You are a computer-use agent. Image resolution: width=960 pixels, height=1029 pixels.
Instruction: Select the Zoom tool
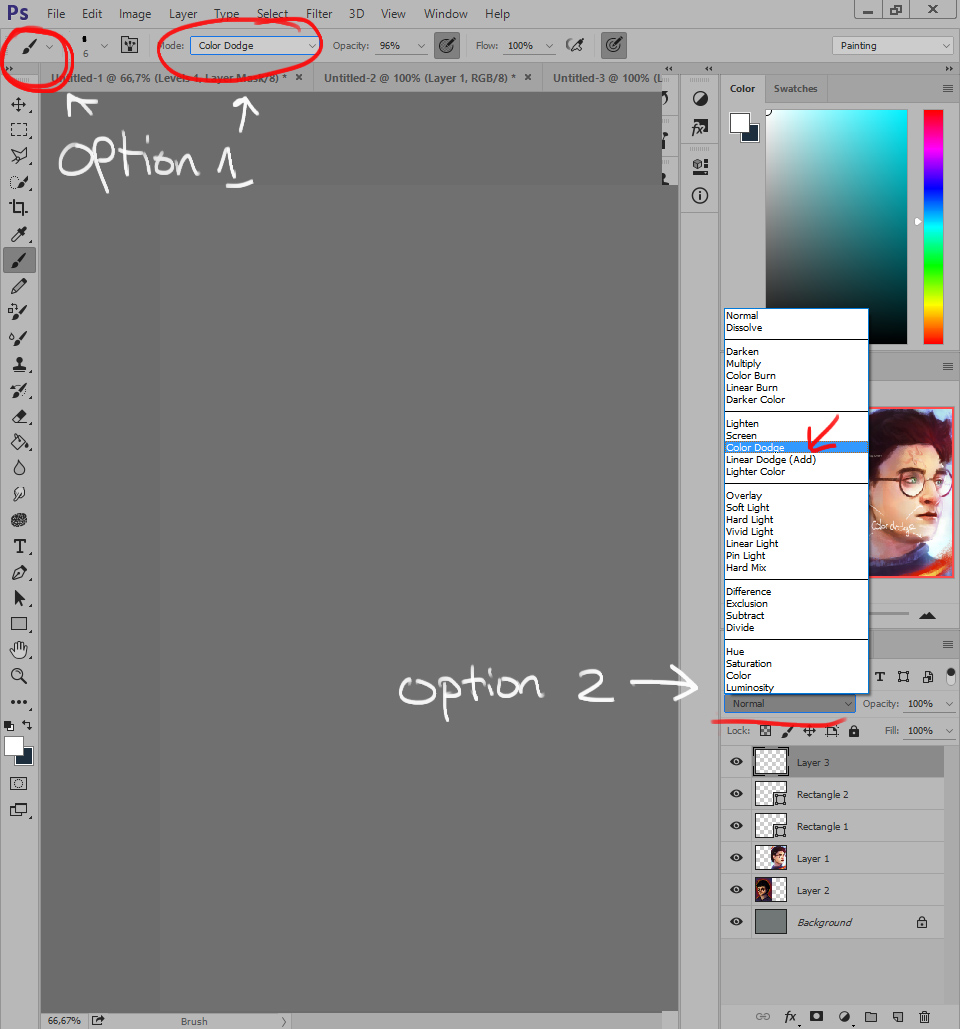[x=18, y=676]
